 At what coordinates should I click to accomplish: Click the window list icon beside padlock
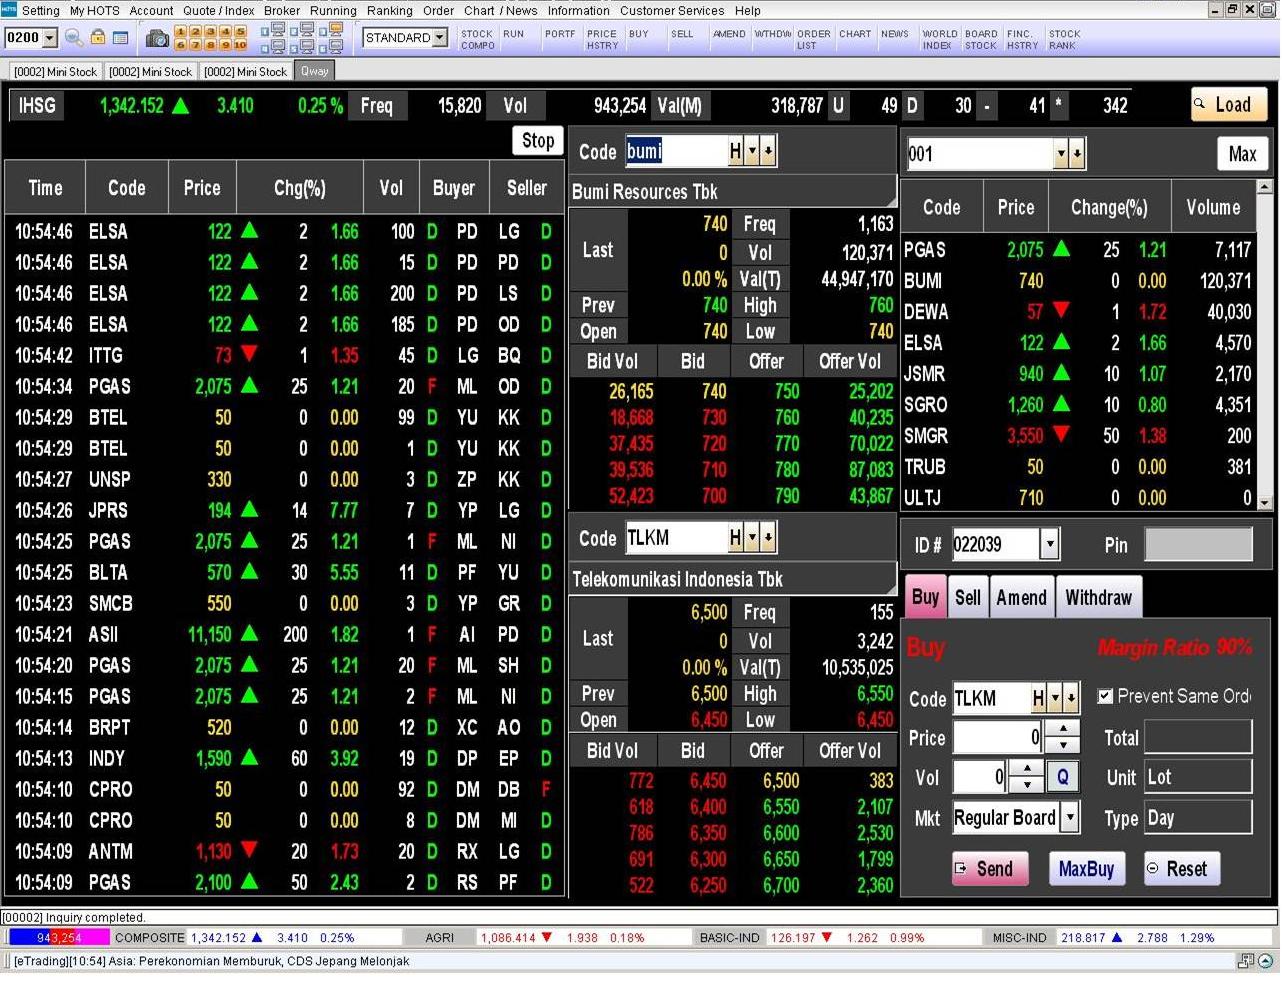click(121, 38)
